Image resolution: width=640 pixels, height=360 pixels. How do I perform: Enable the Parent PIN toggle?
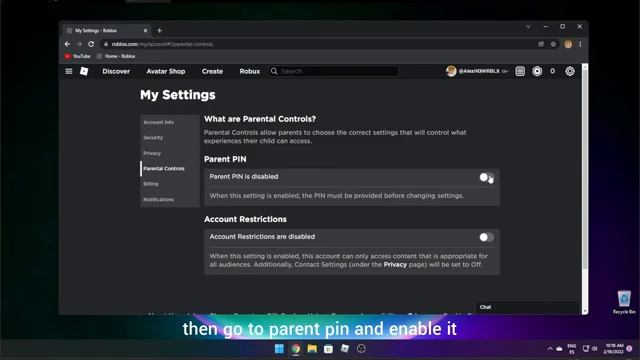tap(486, 177)
